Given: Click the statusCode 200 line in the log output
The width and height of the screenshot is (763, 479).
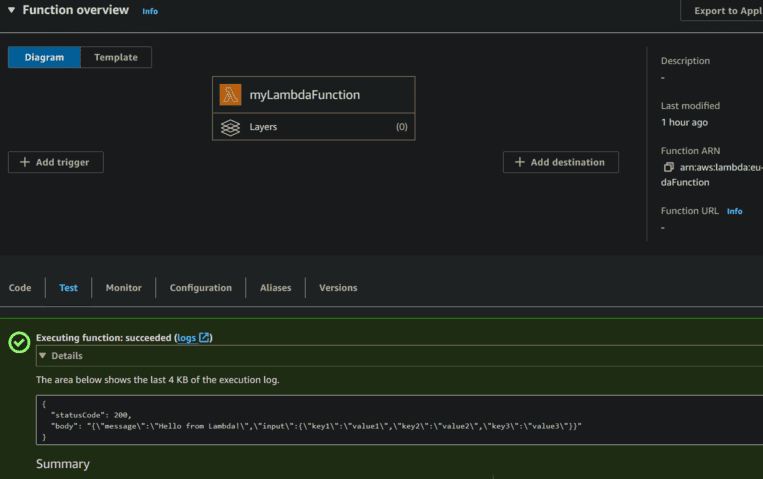Looking at the screenshot, I should (x=91, y=415).
